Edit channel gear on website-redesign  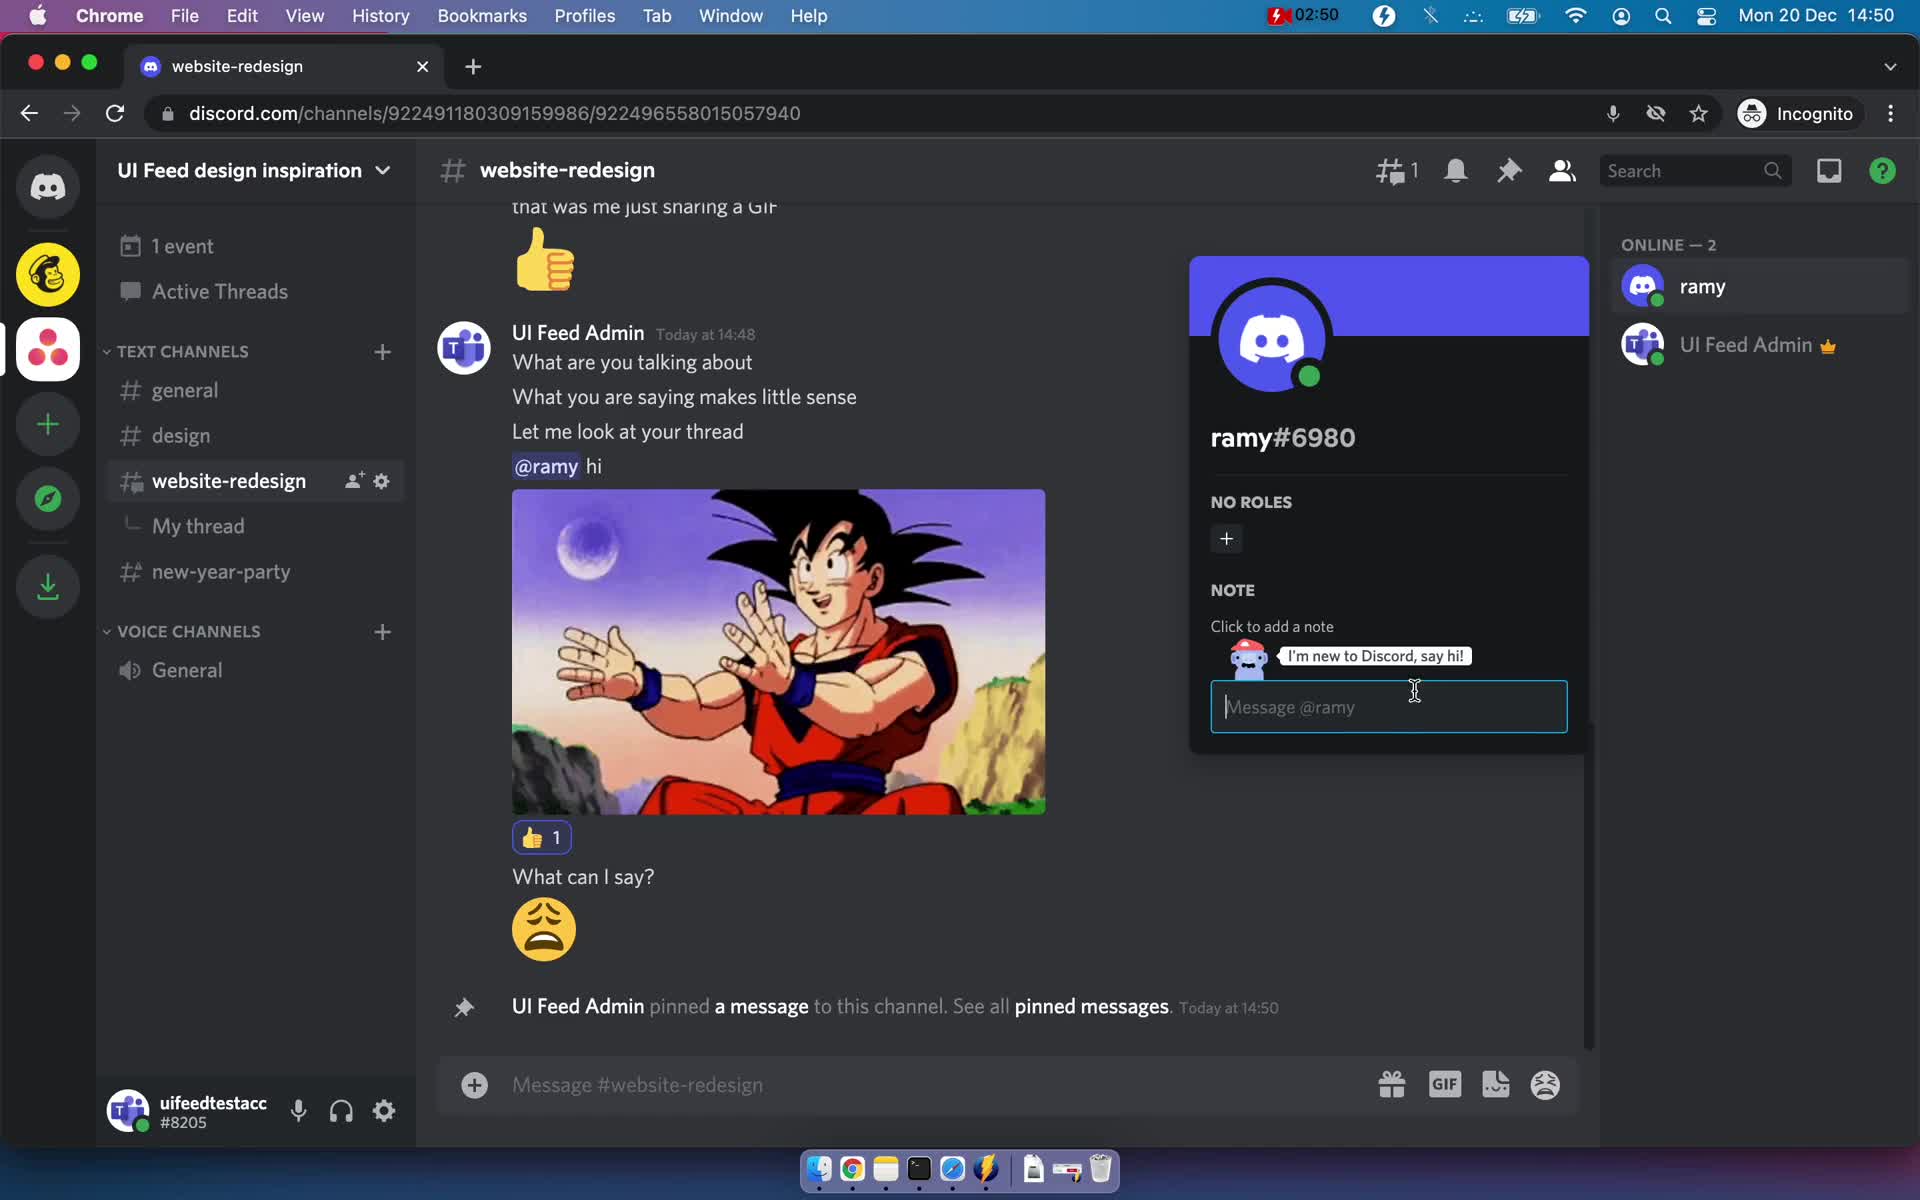pos(381,481)
